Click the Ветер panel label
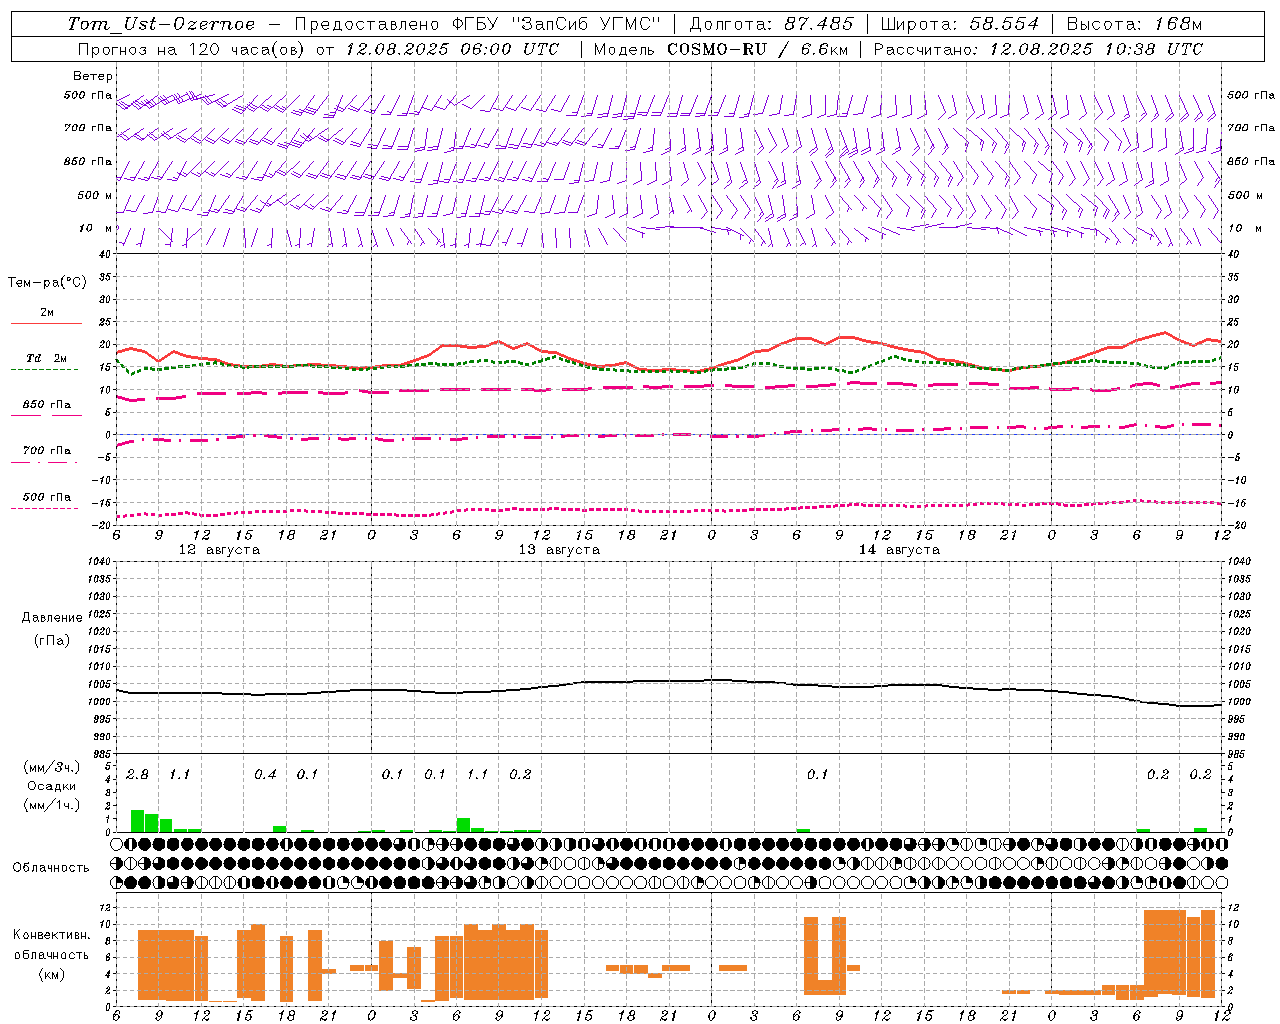The image size is (1280, 1024). click(92, 76)
